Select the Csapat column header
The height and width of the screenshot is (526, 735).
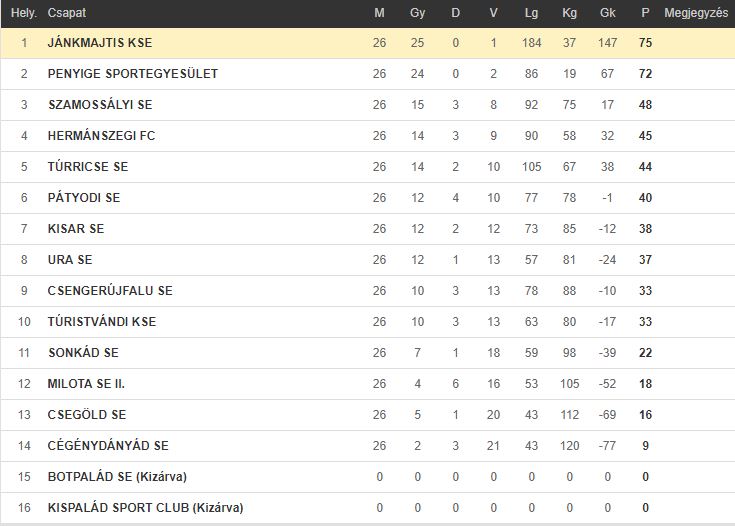67,13
